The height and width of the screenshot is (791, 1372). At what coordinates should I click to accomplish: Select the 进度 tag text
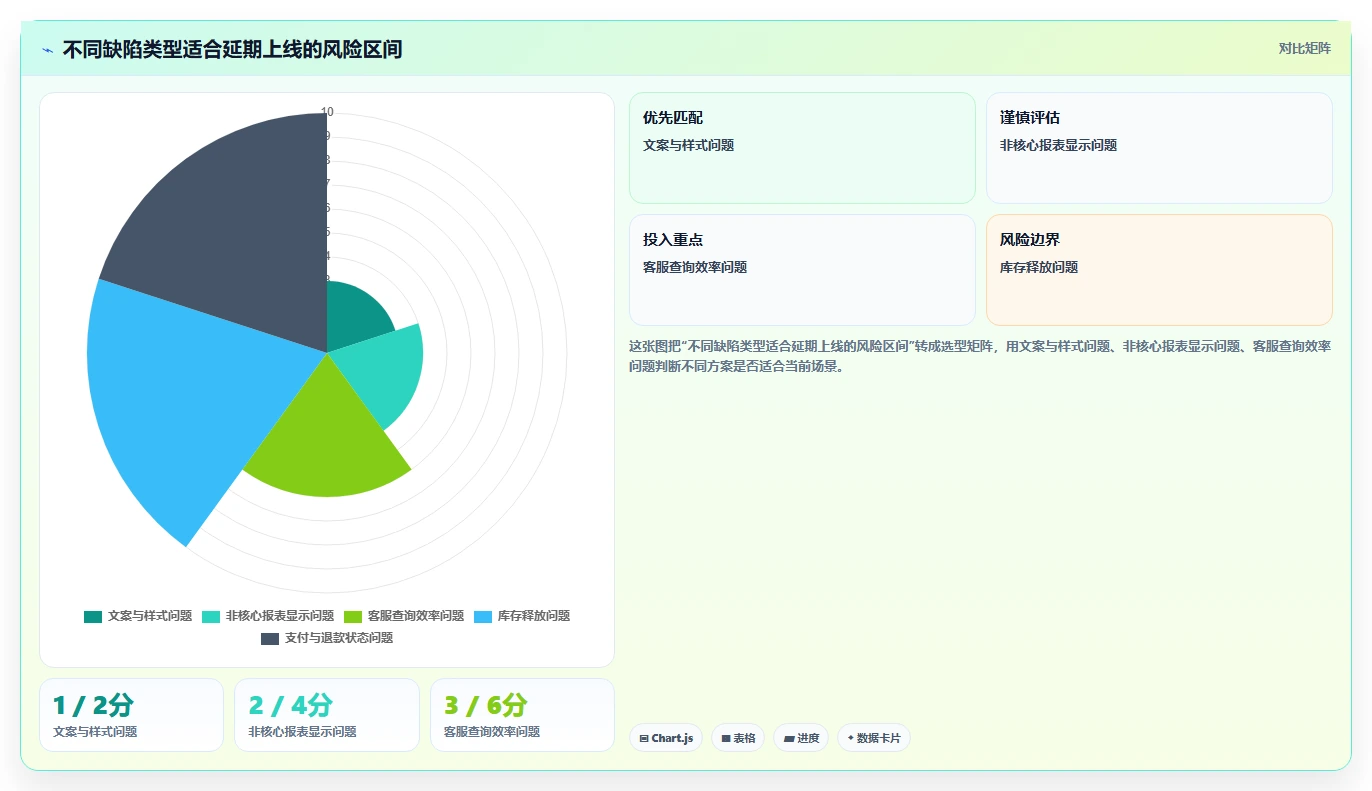[808, 738]
